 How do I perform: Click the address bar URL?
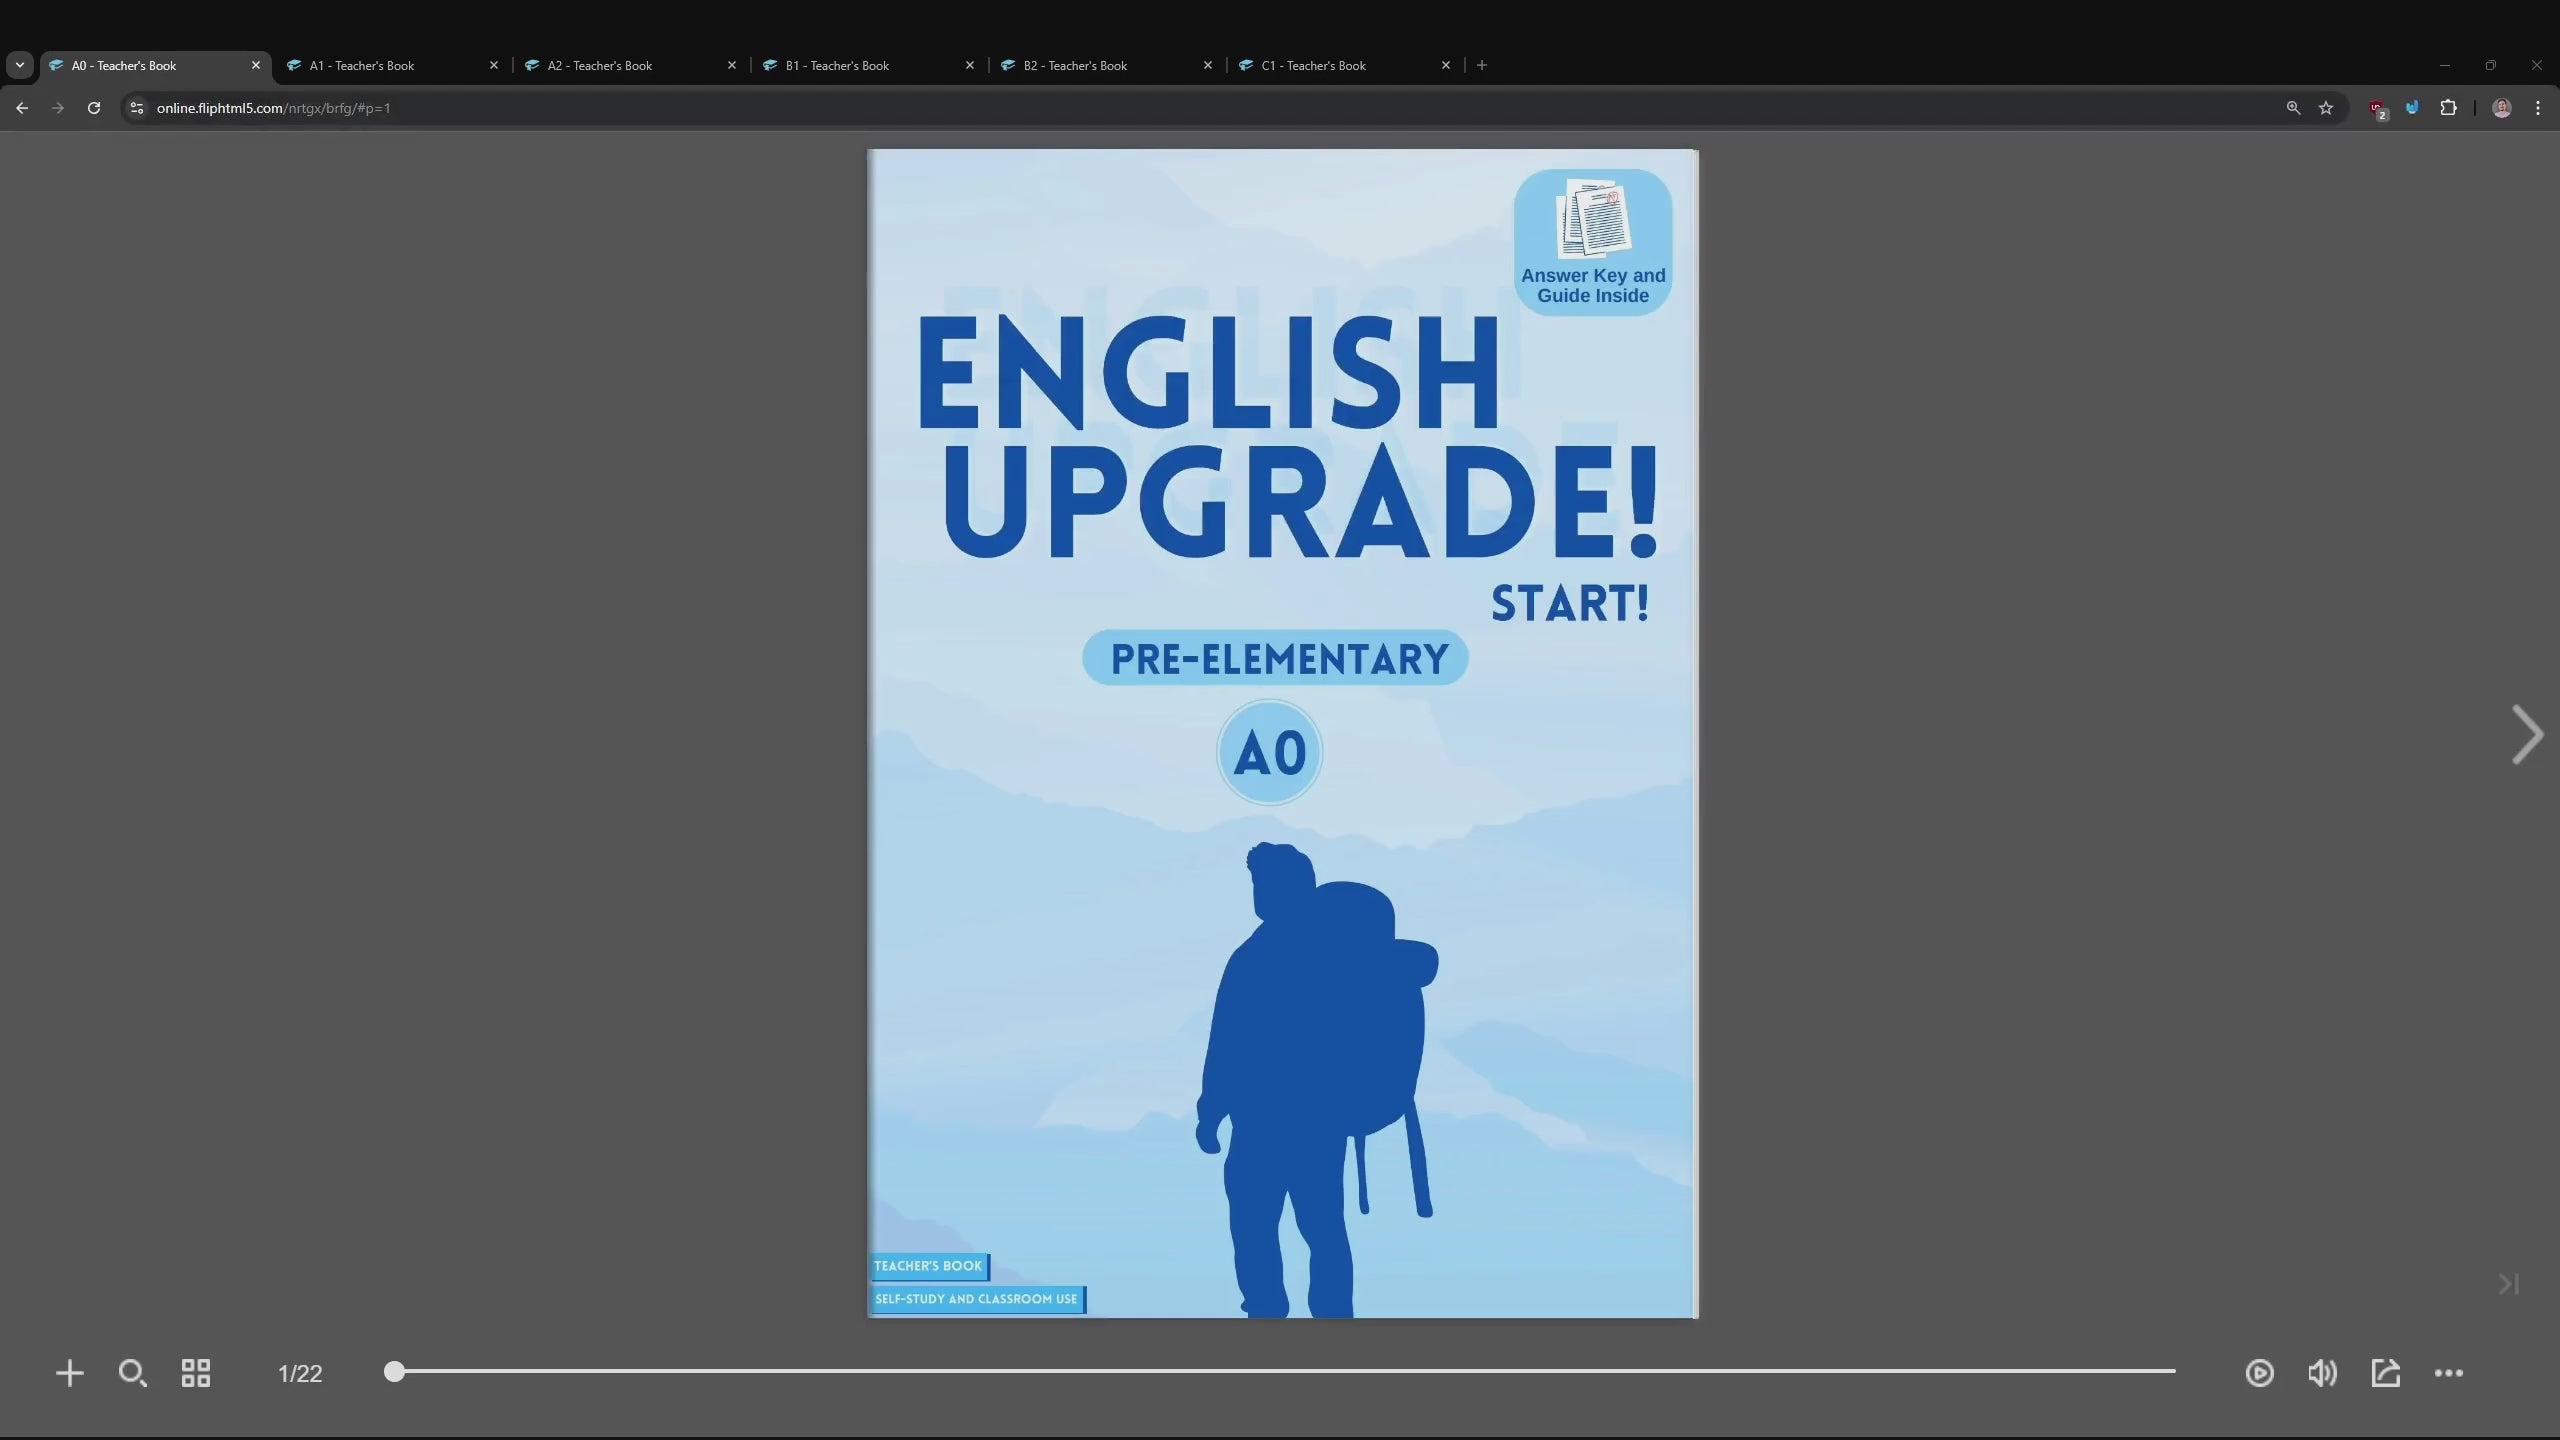pyautogui.click(x=273, y=108)
